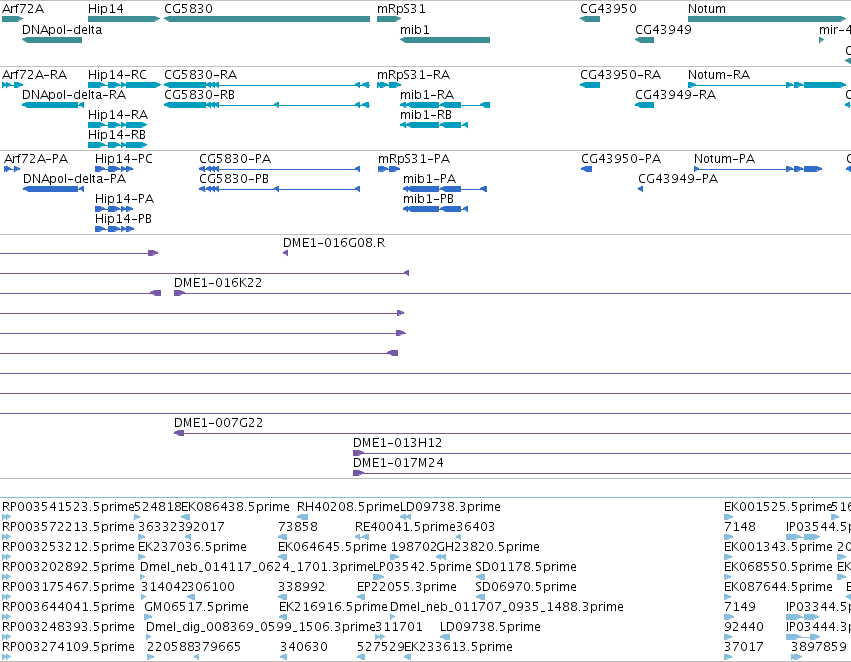Screen dimensions: 851x662
Task: Click the RH40208.5prime EST label
Action: click(348, 507)
